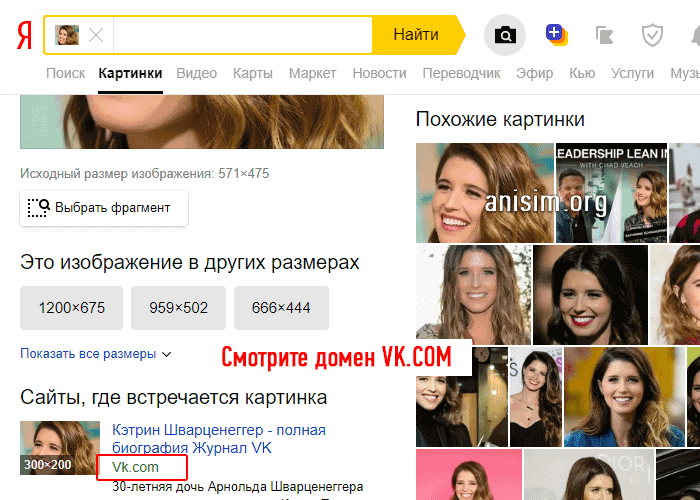This screenshot has width=700, height=500.
Task: Open similar image with yellow background
Action: [624, 397]
